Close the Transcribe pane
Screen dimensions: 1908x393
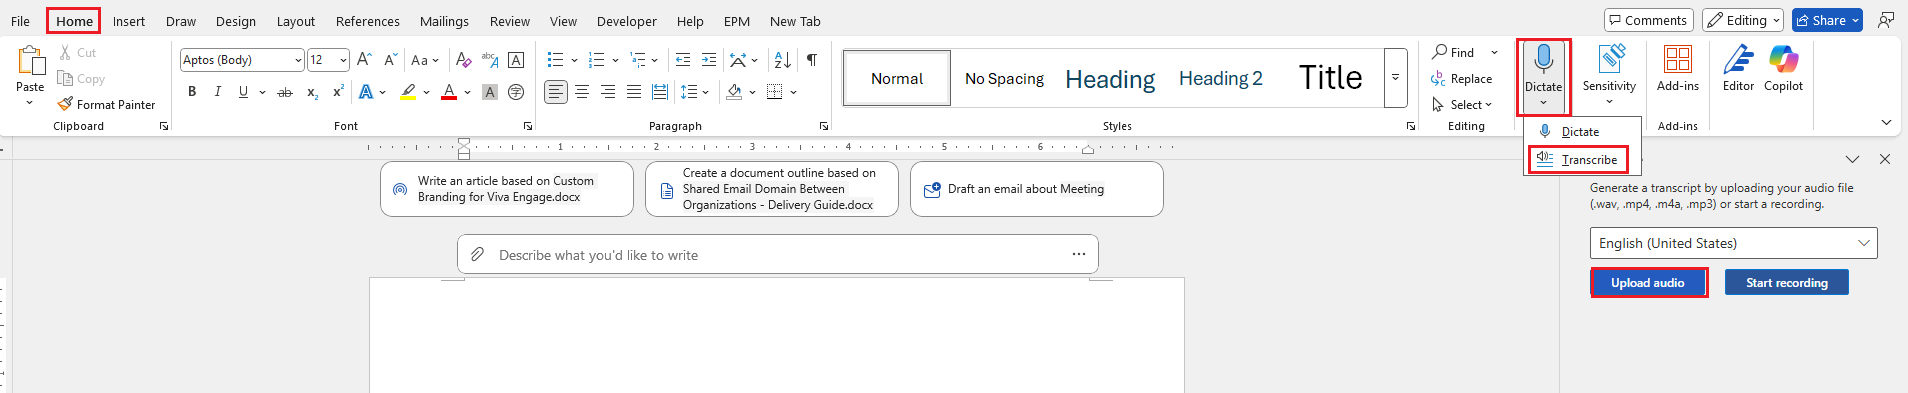(x=1885, y=159)
